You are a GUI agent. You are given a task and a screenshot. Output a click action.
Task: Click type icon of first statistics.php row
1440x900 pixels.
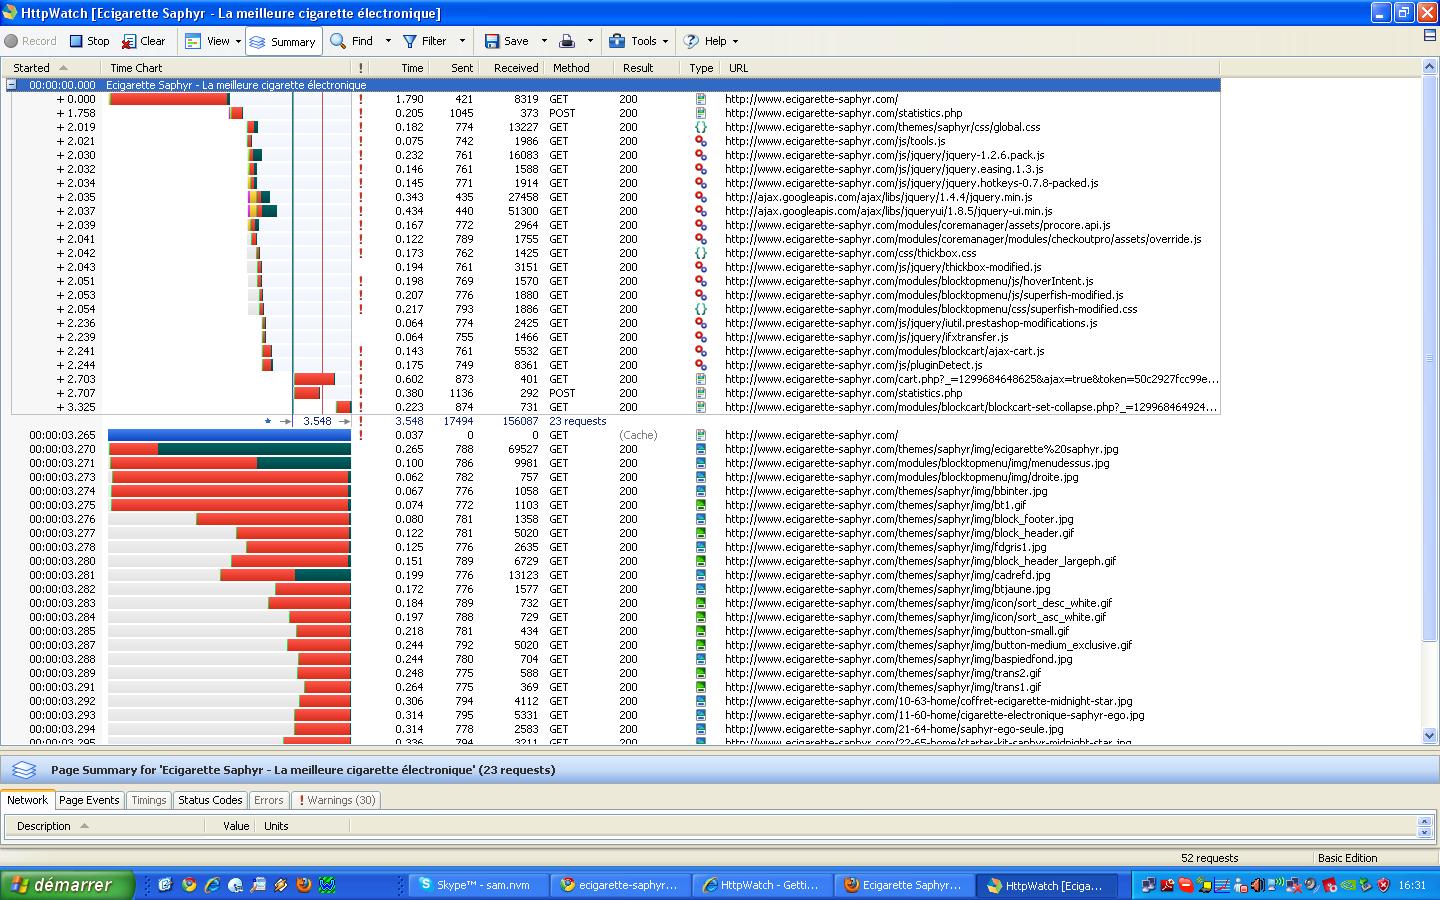[701, 113]
